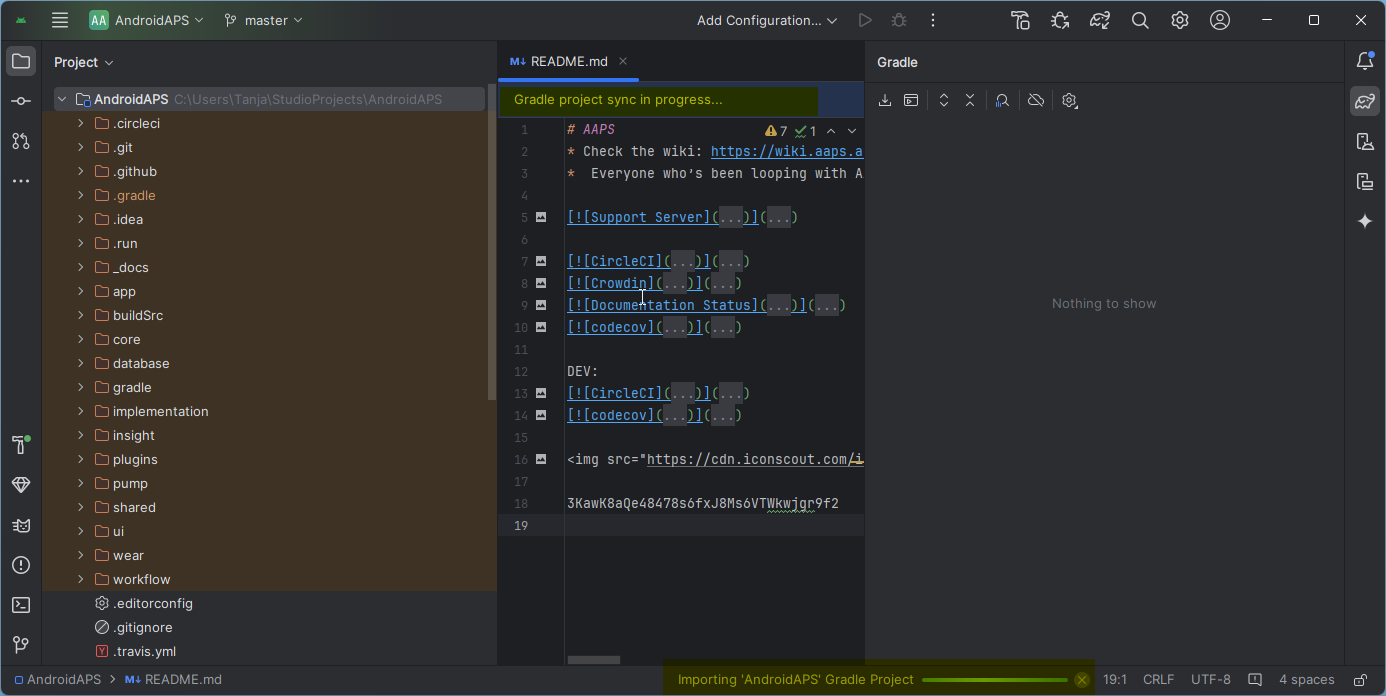
Task: Open Search Everywhere magnifier
Action: click(x=1140, y=20)
